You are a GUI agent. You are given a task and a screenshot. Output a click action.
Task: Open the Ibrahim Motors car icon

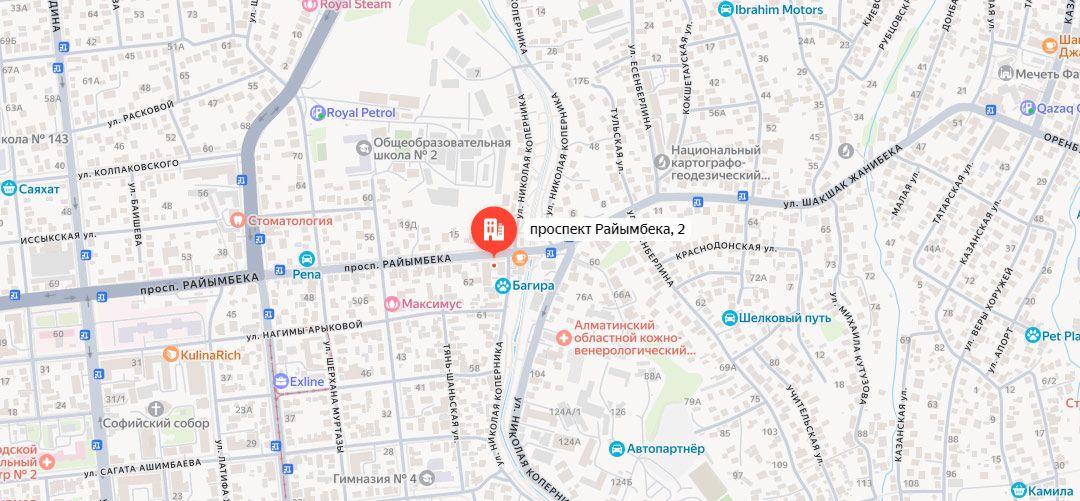(725, 10)
